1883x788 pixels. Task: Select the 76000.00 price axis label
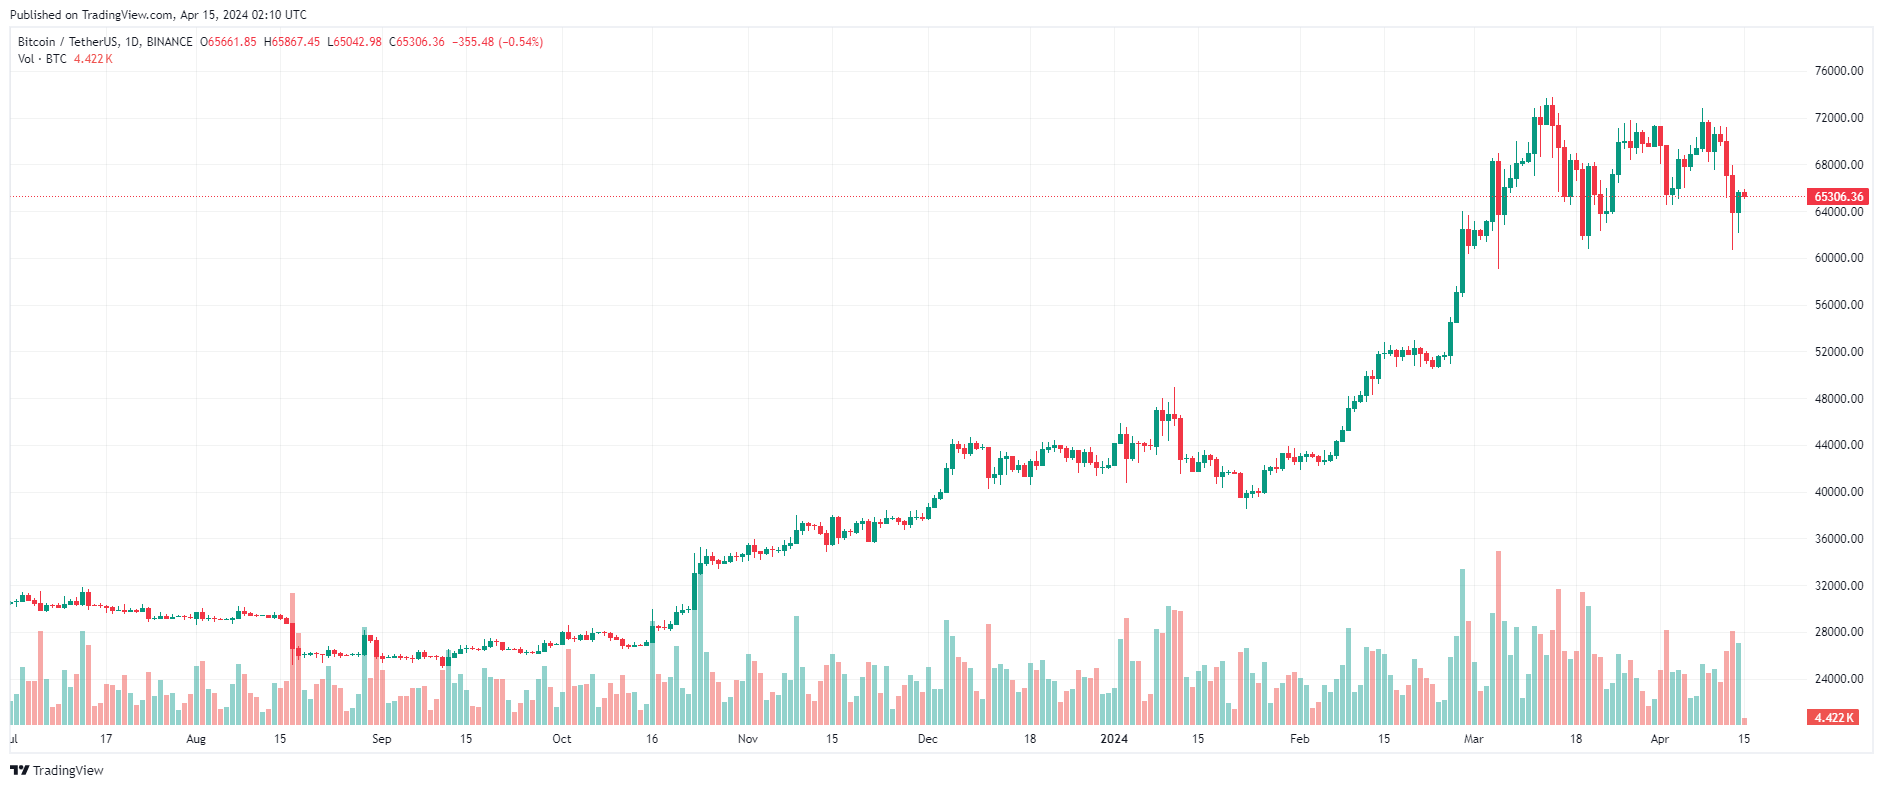(x=1839, y=71)
